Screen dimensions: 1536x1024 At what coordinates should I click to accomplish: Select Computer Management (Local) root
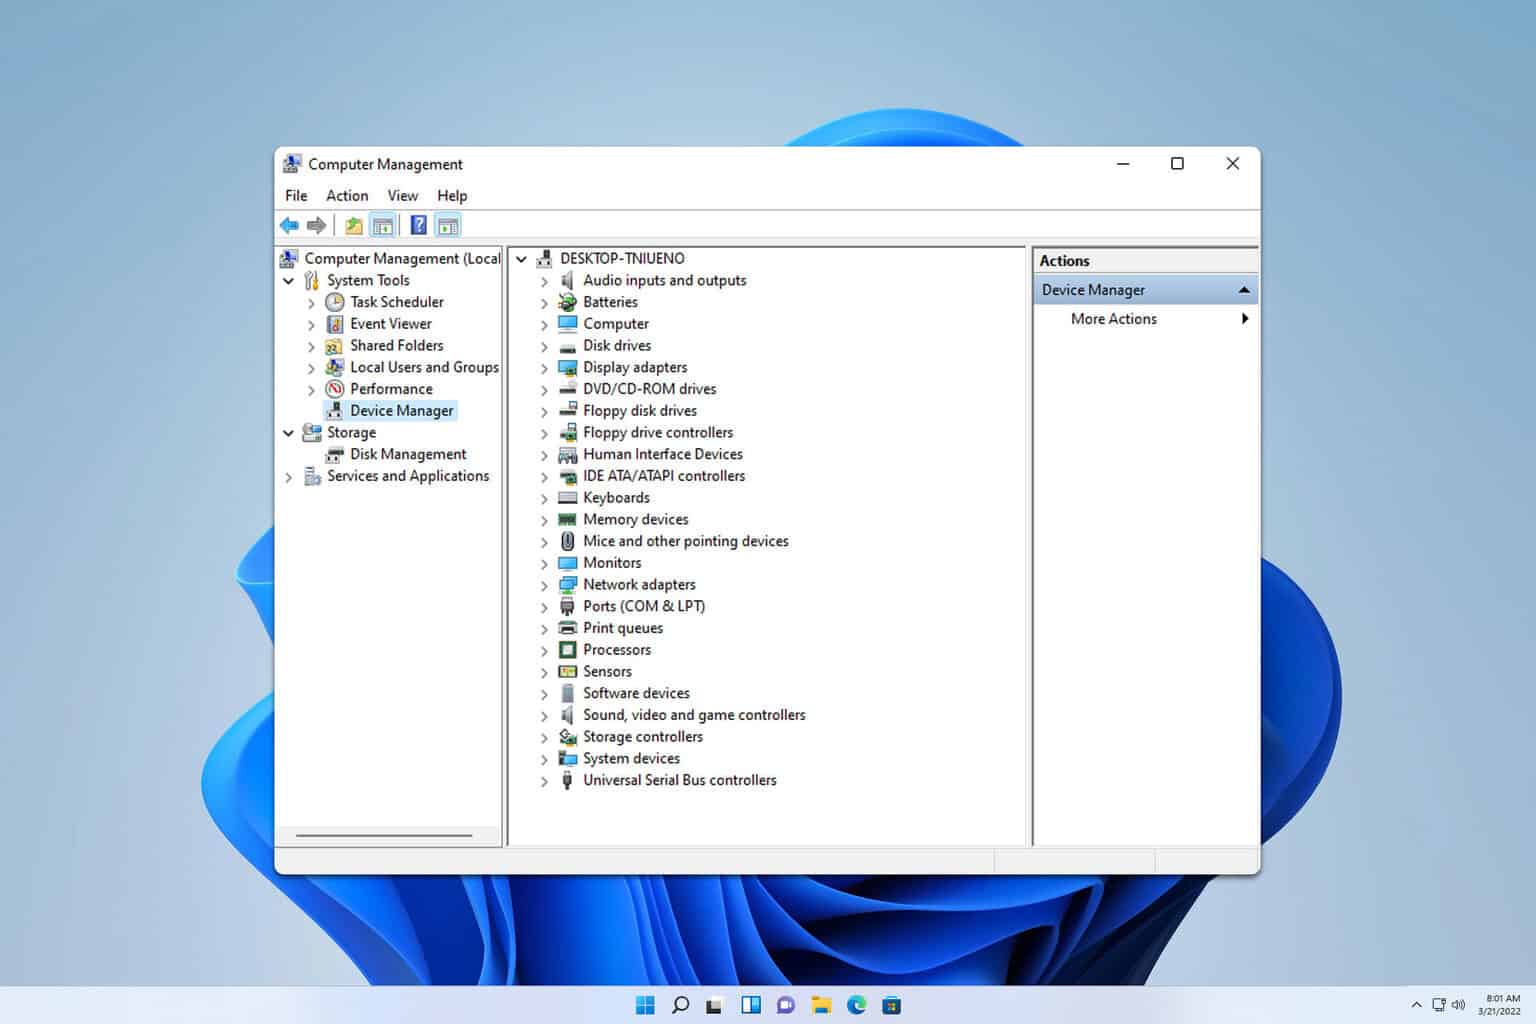tap(402, 258)
